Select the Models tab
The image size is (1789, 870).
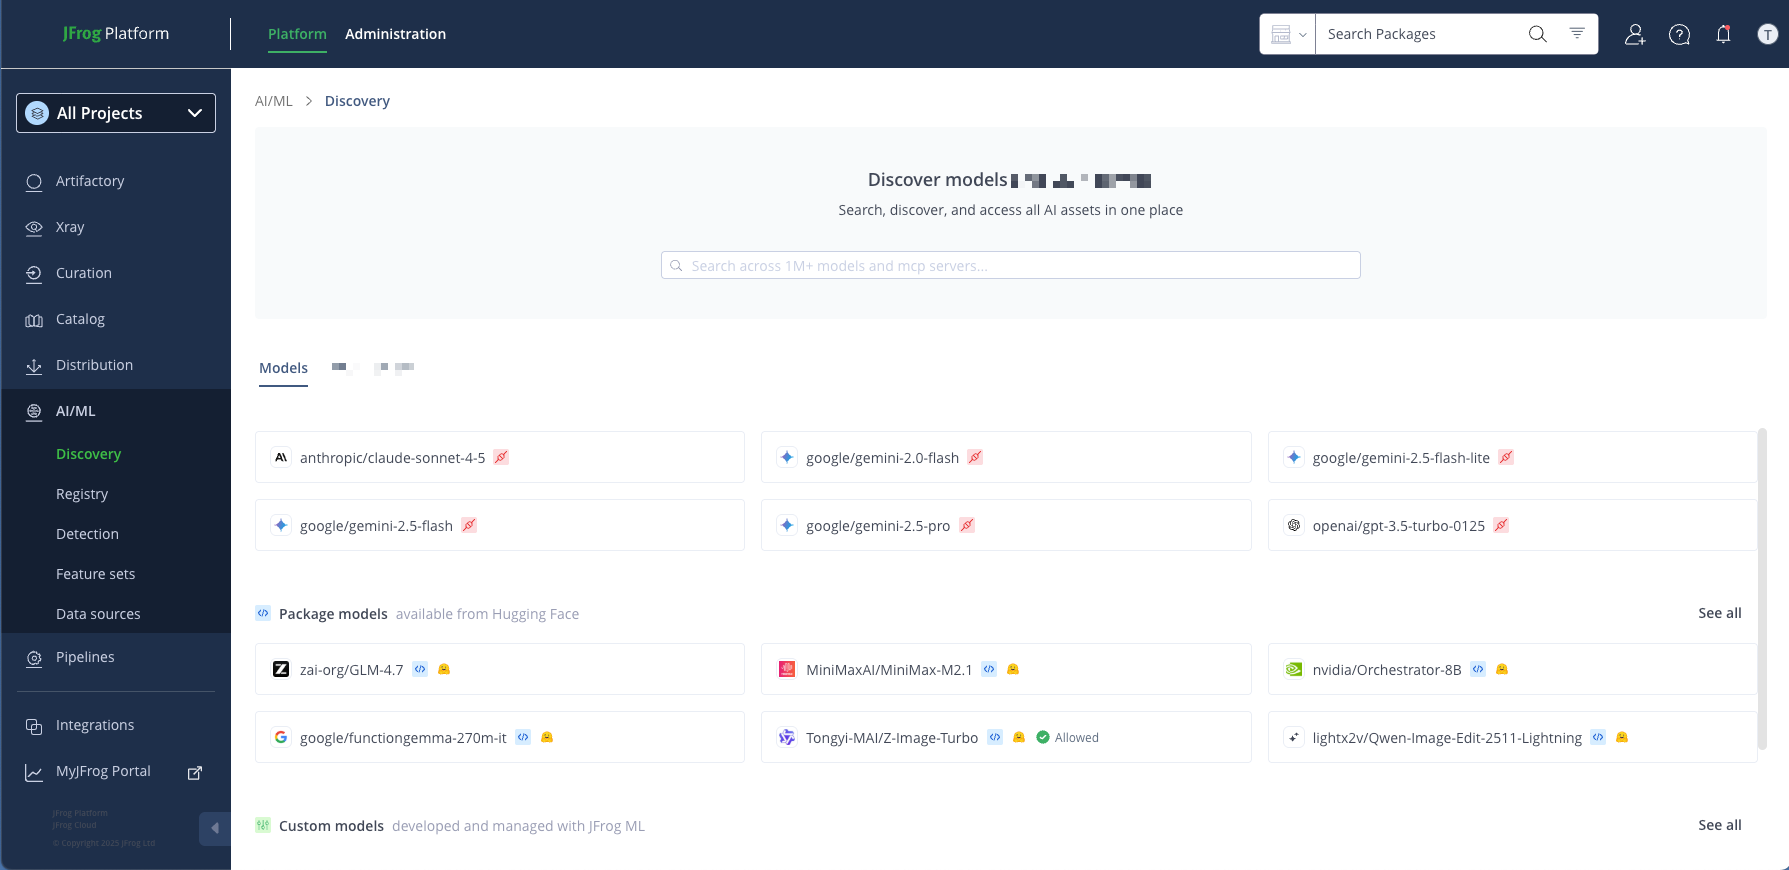(283, 368)
